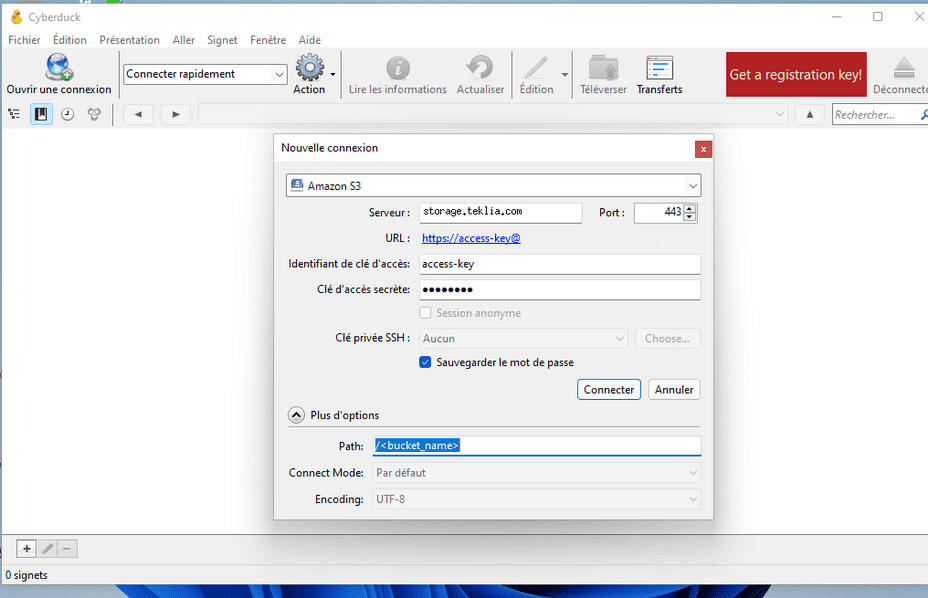
Task: Open the Signet menu
Action: [x=222, y=40]
